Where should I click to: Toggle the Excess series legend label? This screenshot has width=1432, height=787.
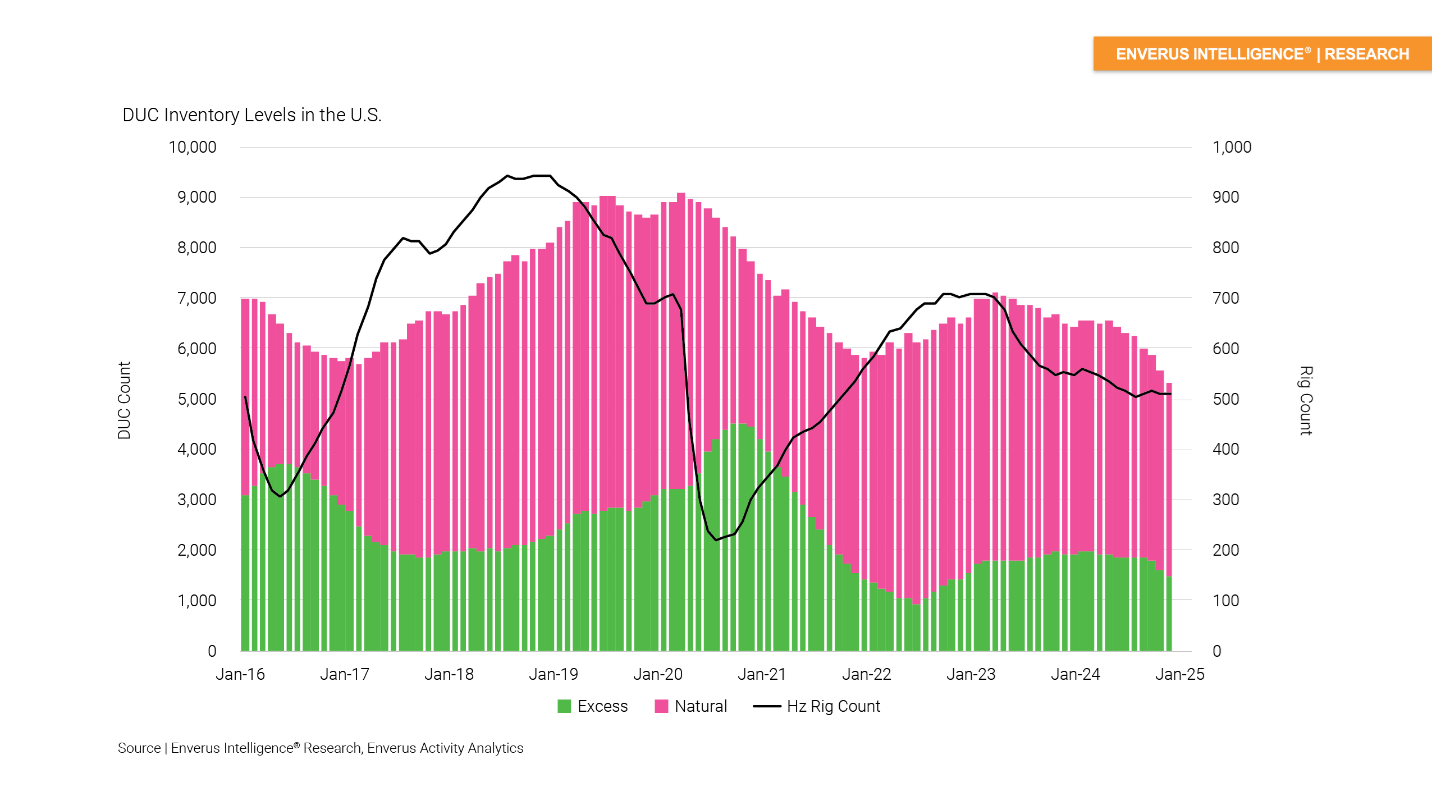pyautogui.click(x=603, y=707)
